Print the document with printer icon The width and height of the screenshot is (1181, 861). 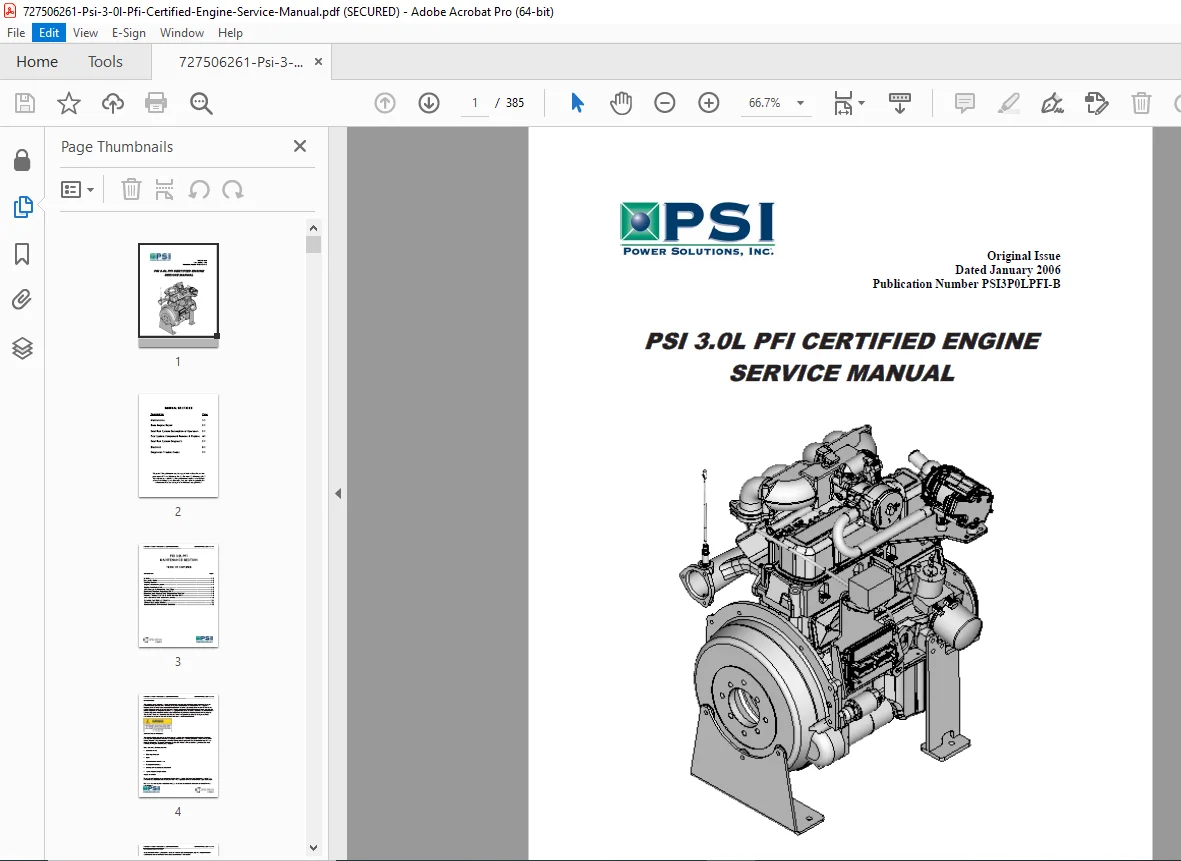click(156, 103)
